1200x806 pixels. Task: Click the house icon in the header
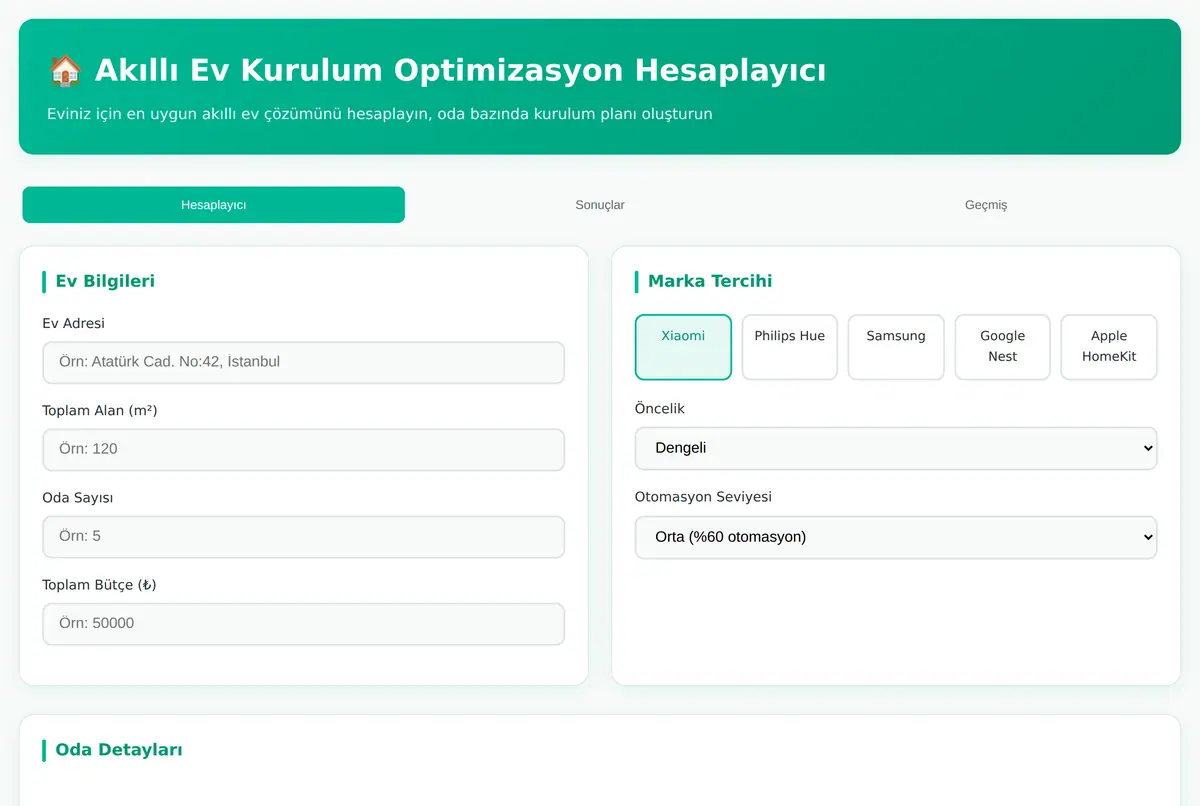65,71
